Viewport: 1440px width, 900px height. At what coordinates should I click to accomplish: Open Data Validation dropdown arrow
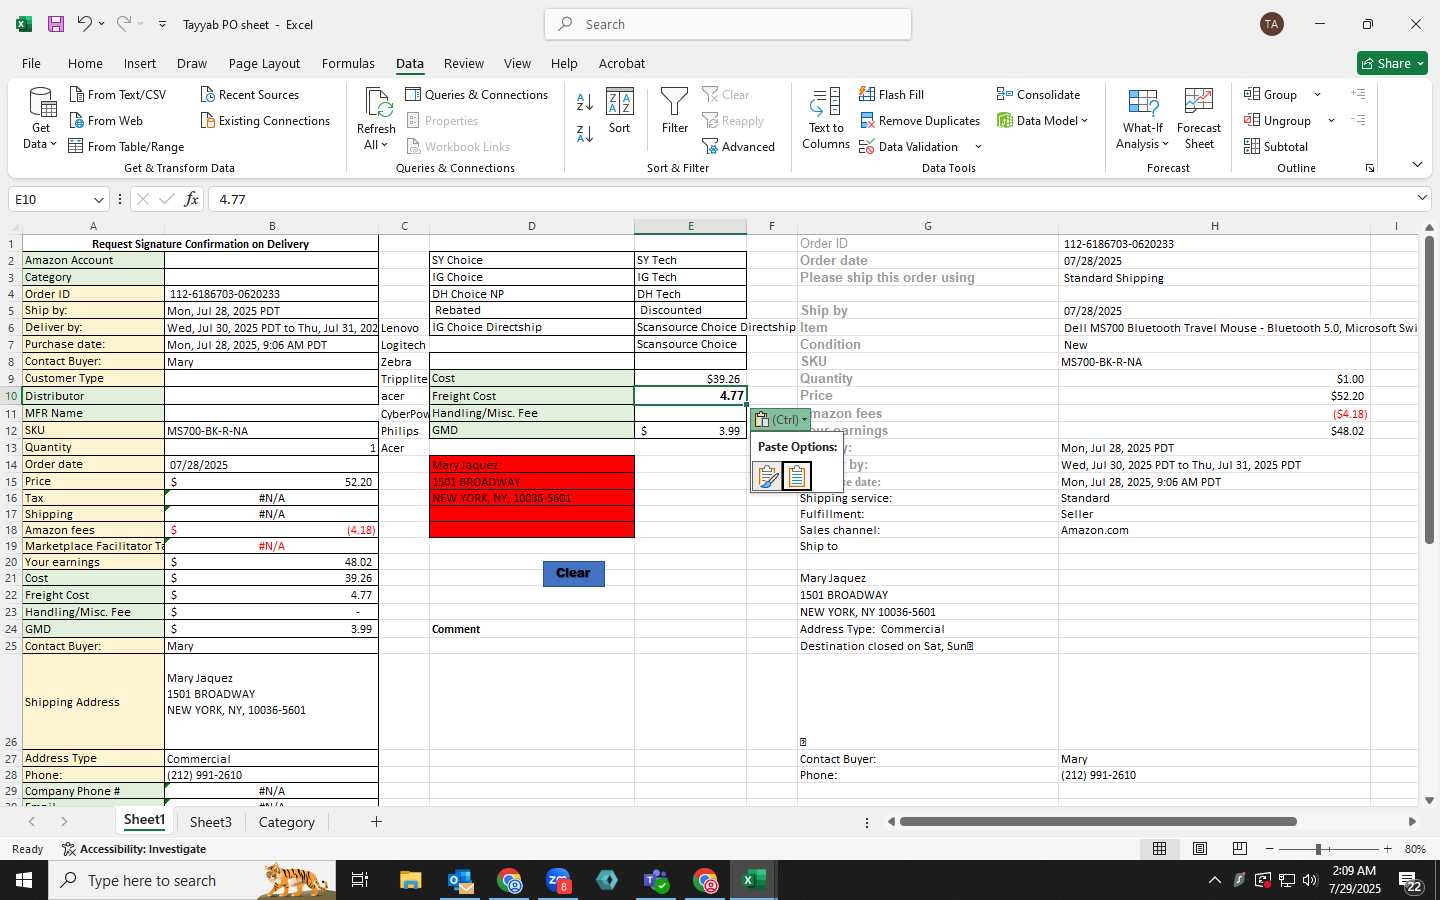(x=978, y=147)
